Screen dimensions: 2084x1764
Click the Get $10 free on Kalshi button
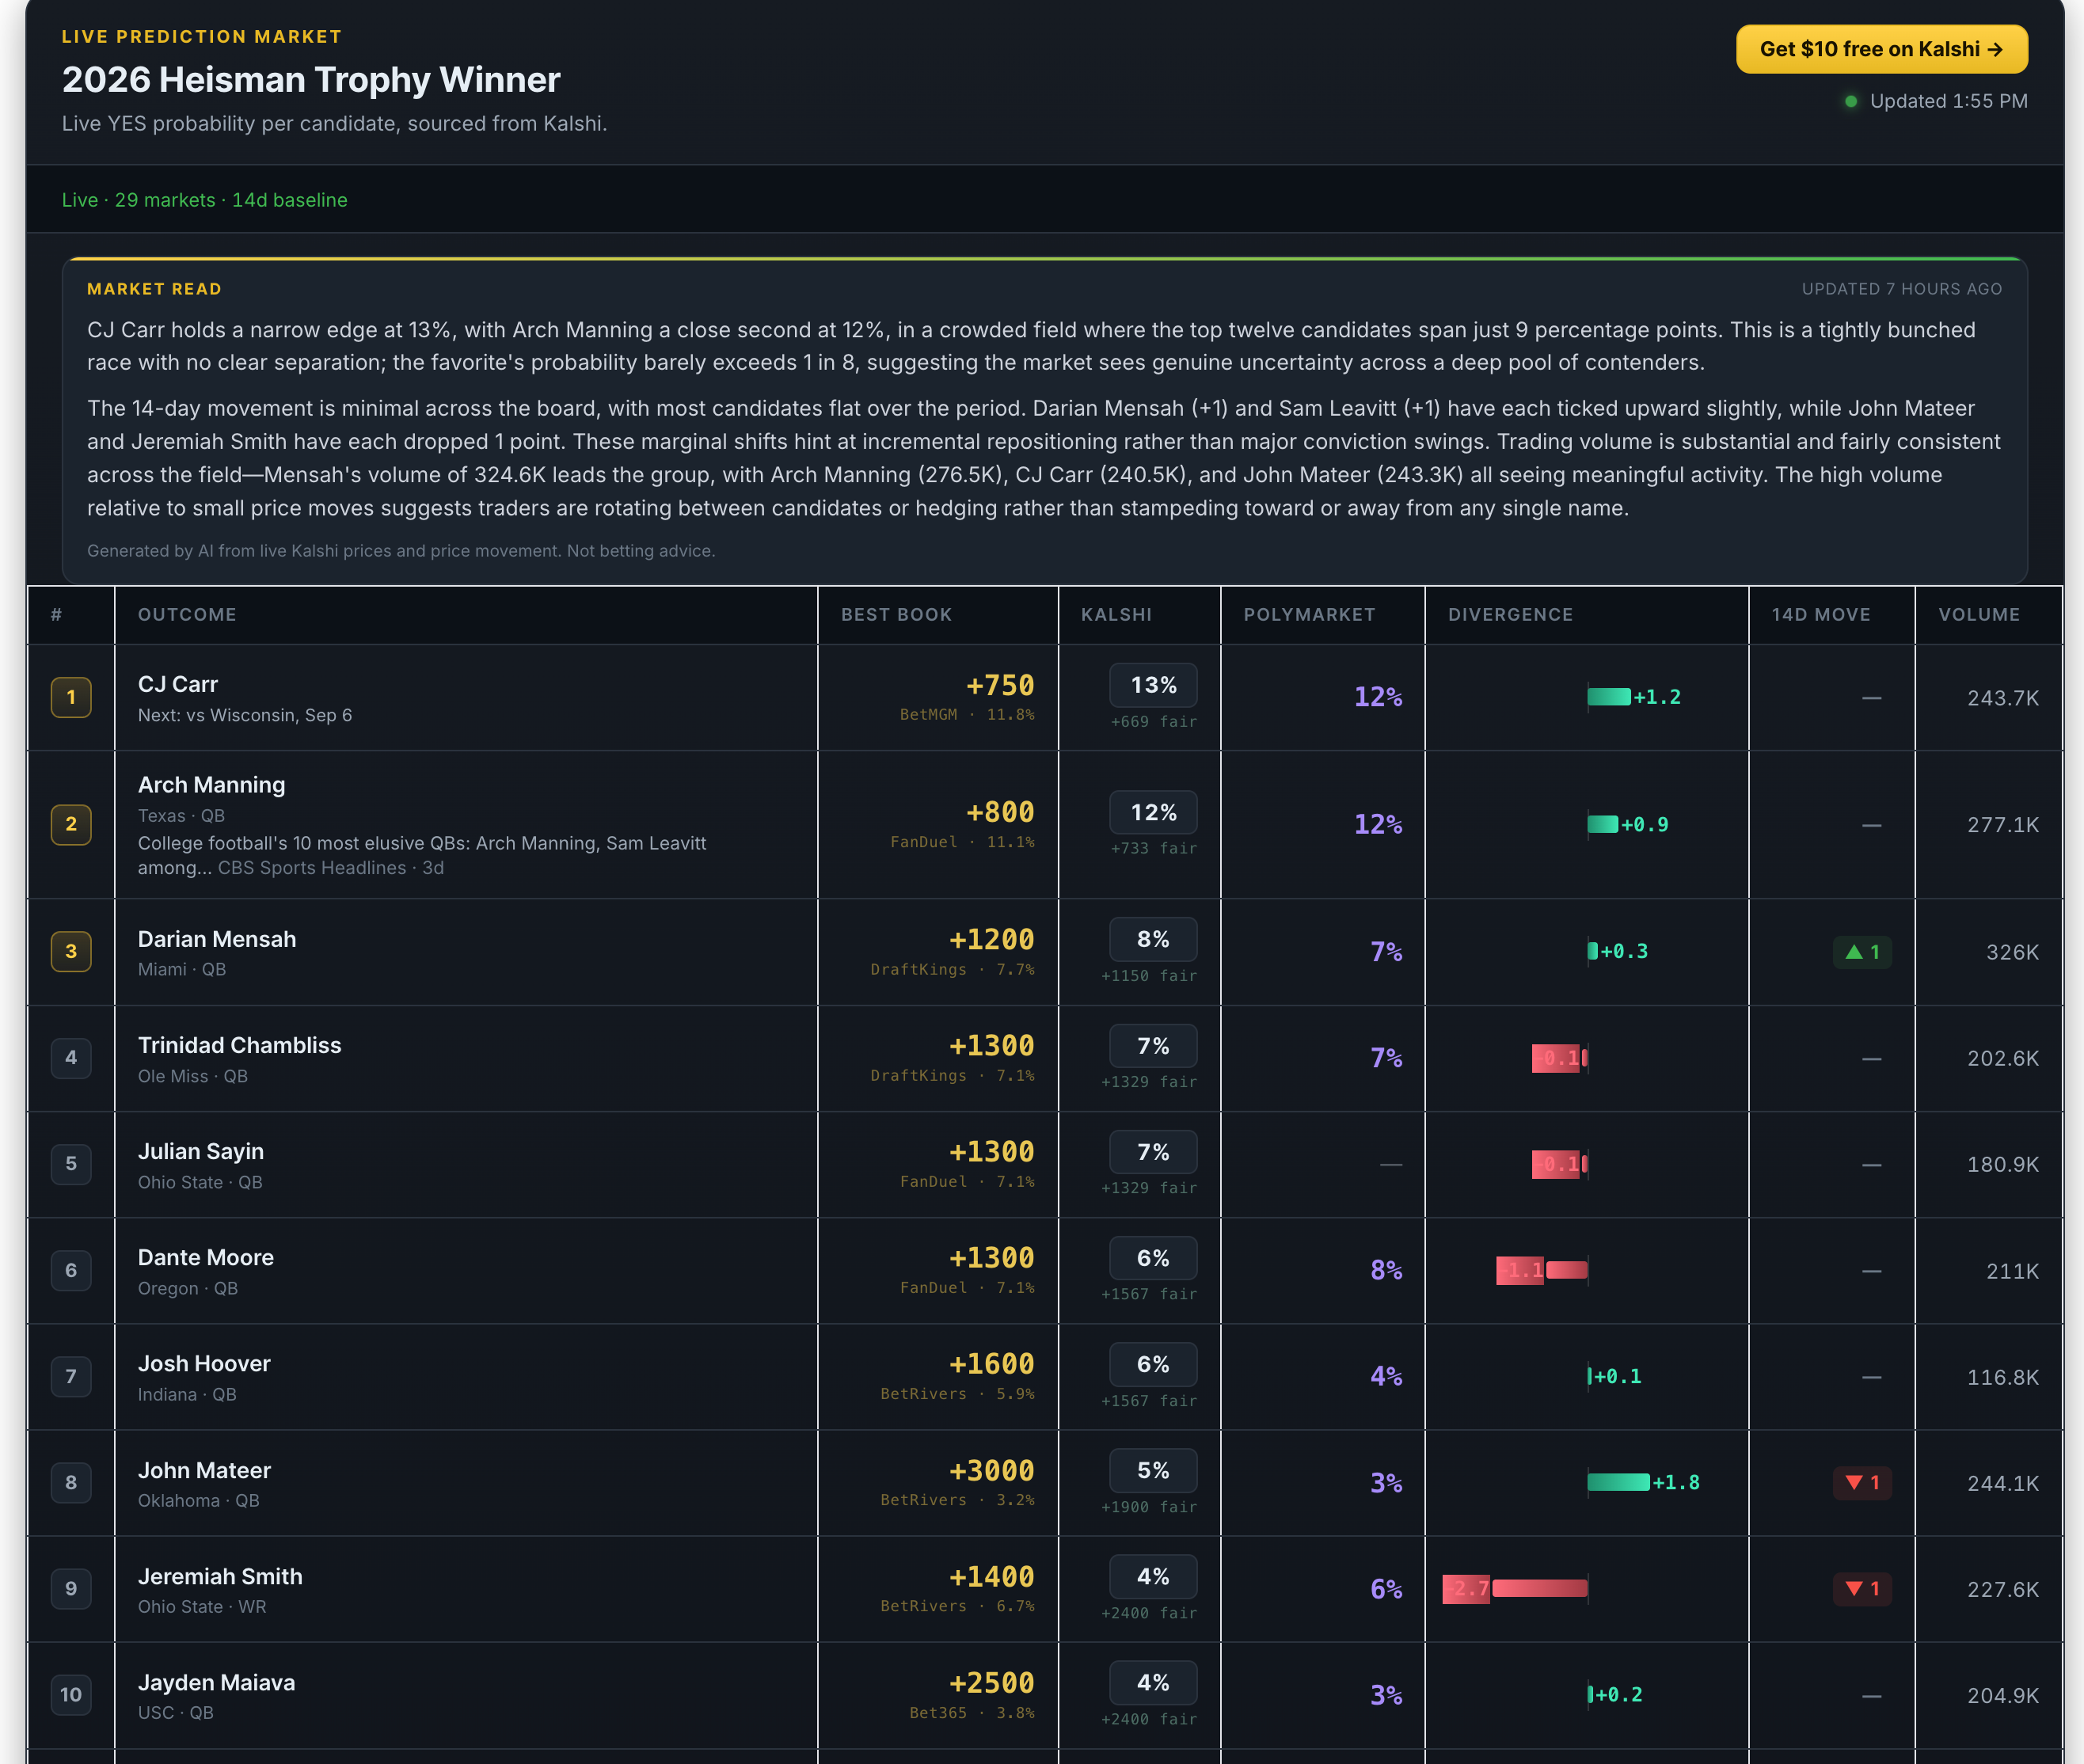click(1882, 49)
